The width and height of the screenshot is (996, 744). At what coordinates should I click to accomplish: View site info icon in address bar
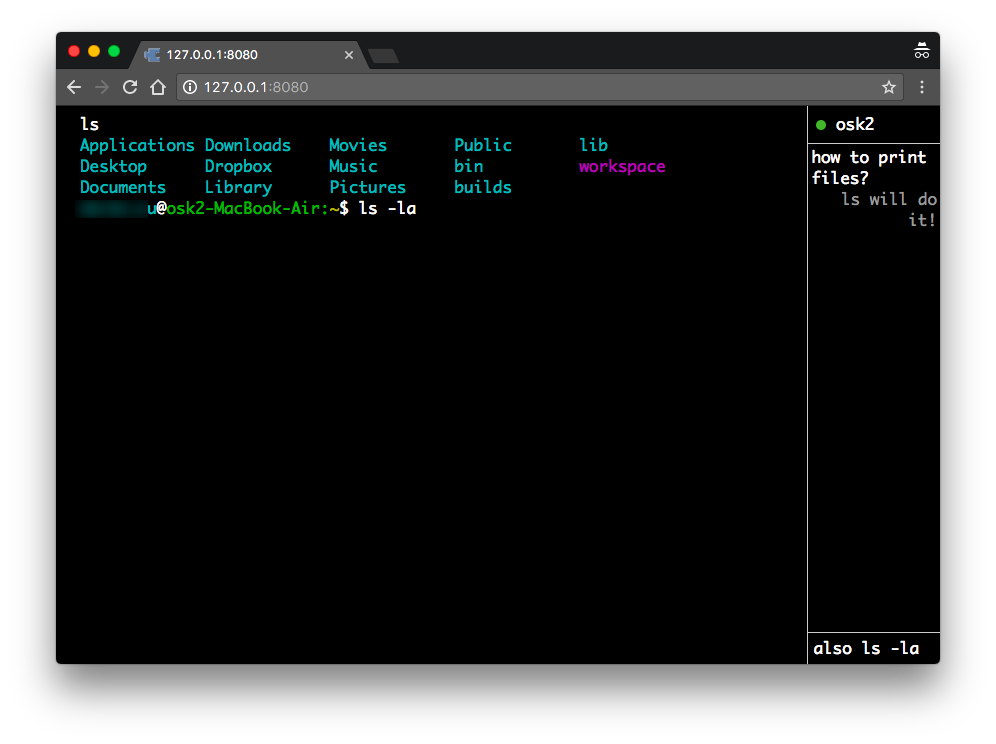pyautogui.click(x=189, y=87)
